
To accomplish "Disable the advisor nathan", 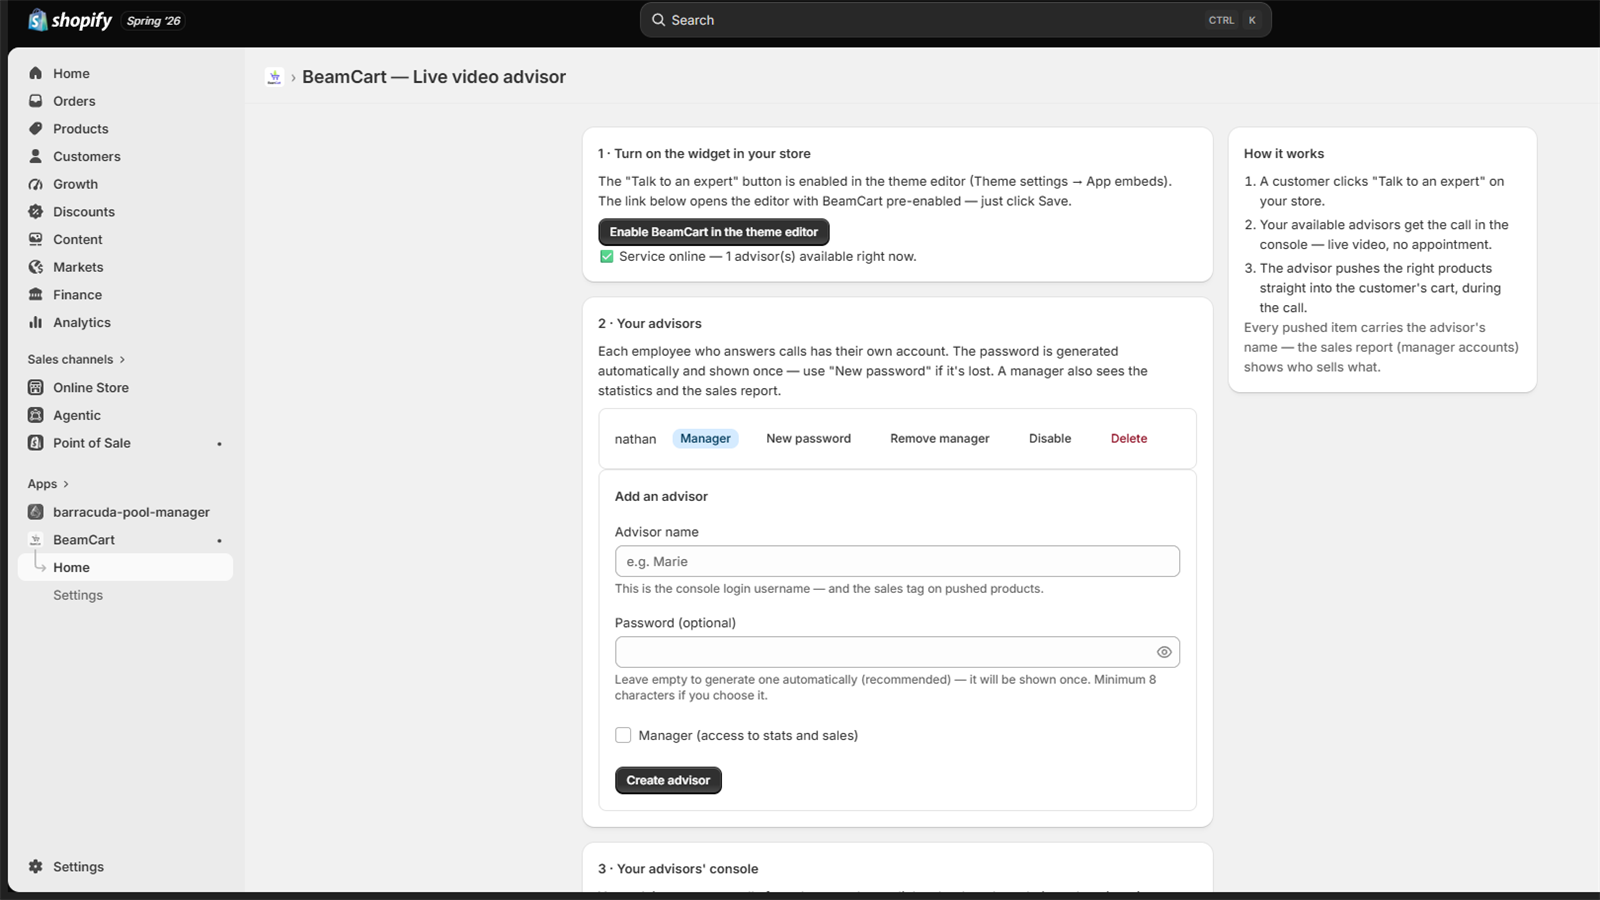I will tap(1050, 438).
